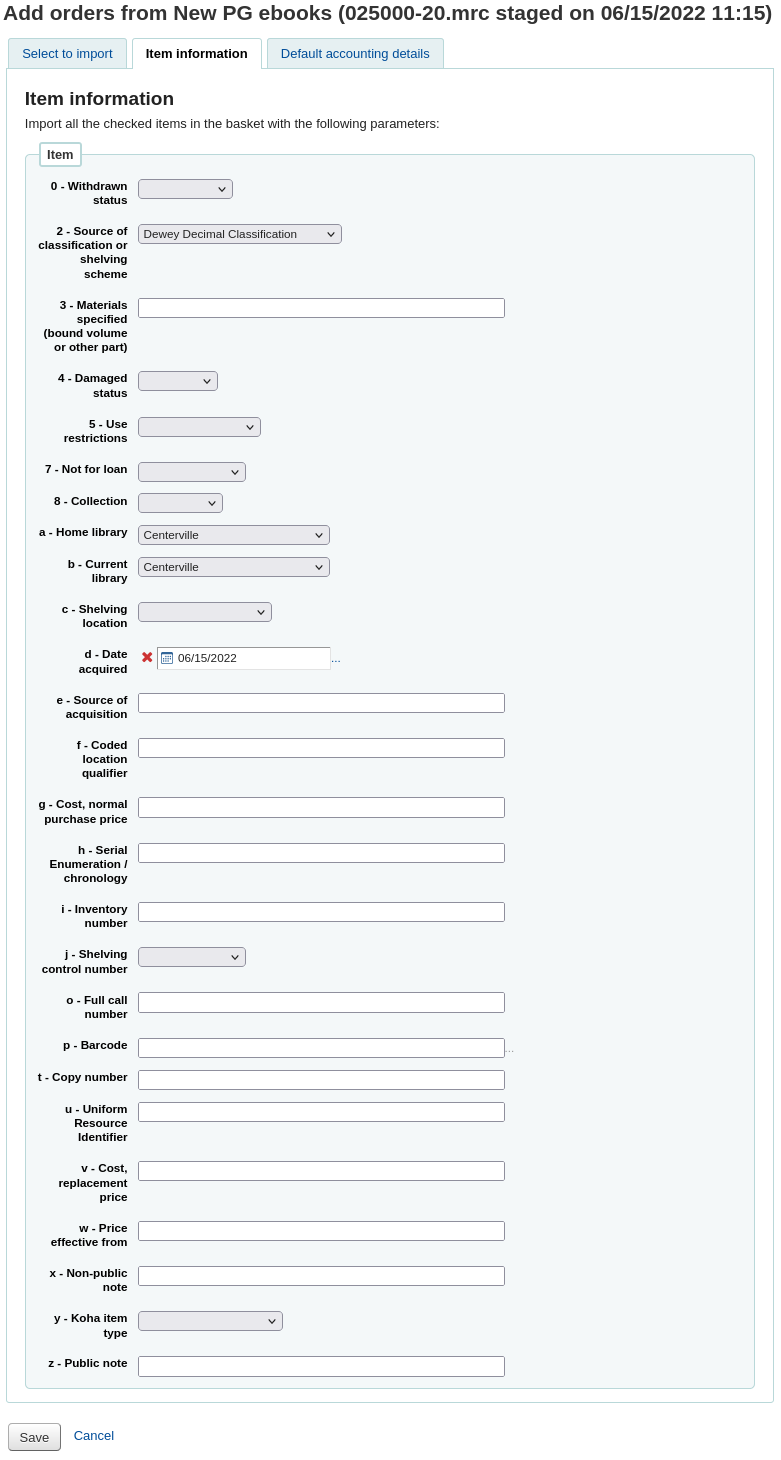Open the Home library dropdown showing Centerville
Screen dimensions: 781x1460
(x=233, y=535)
